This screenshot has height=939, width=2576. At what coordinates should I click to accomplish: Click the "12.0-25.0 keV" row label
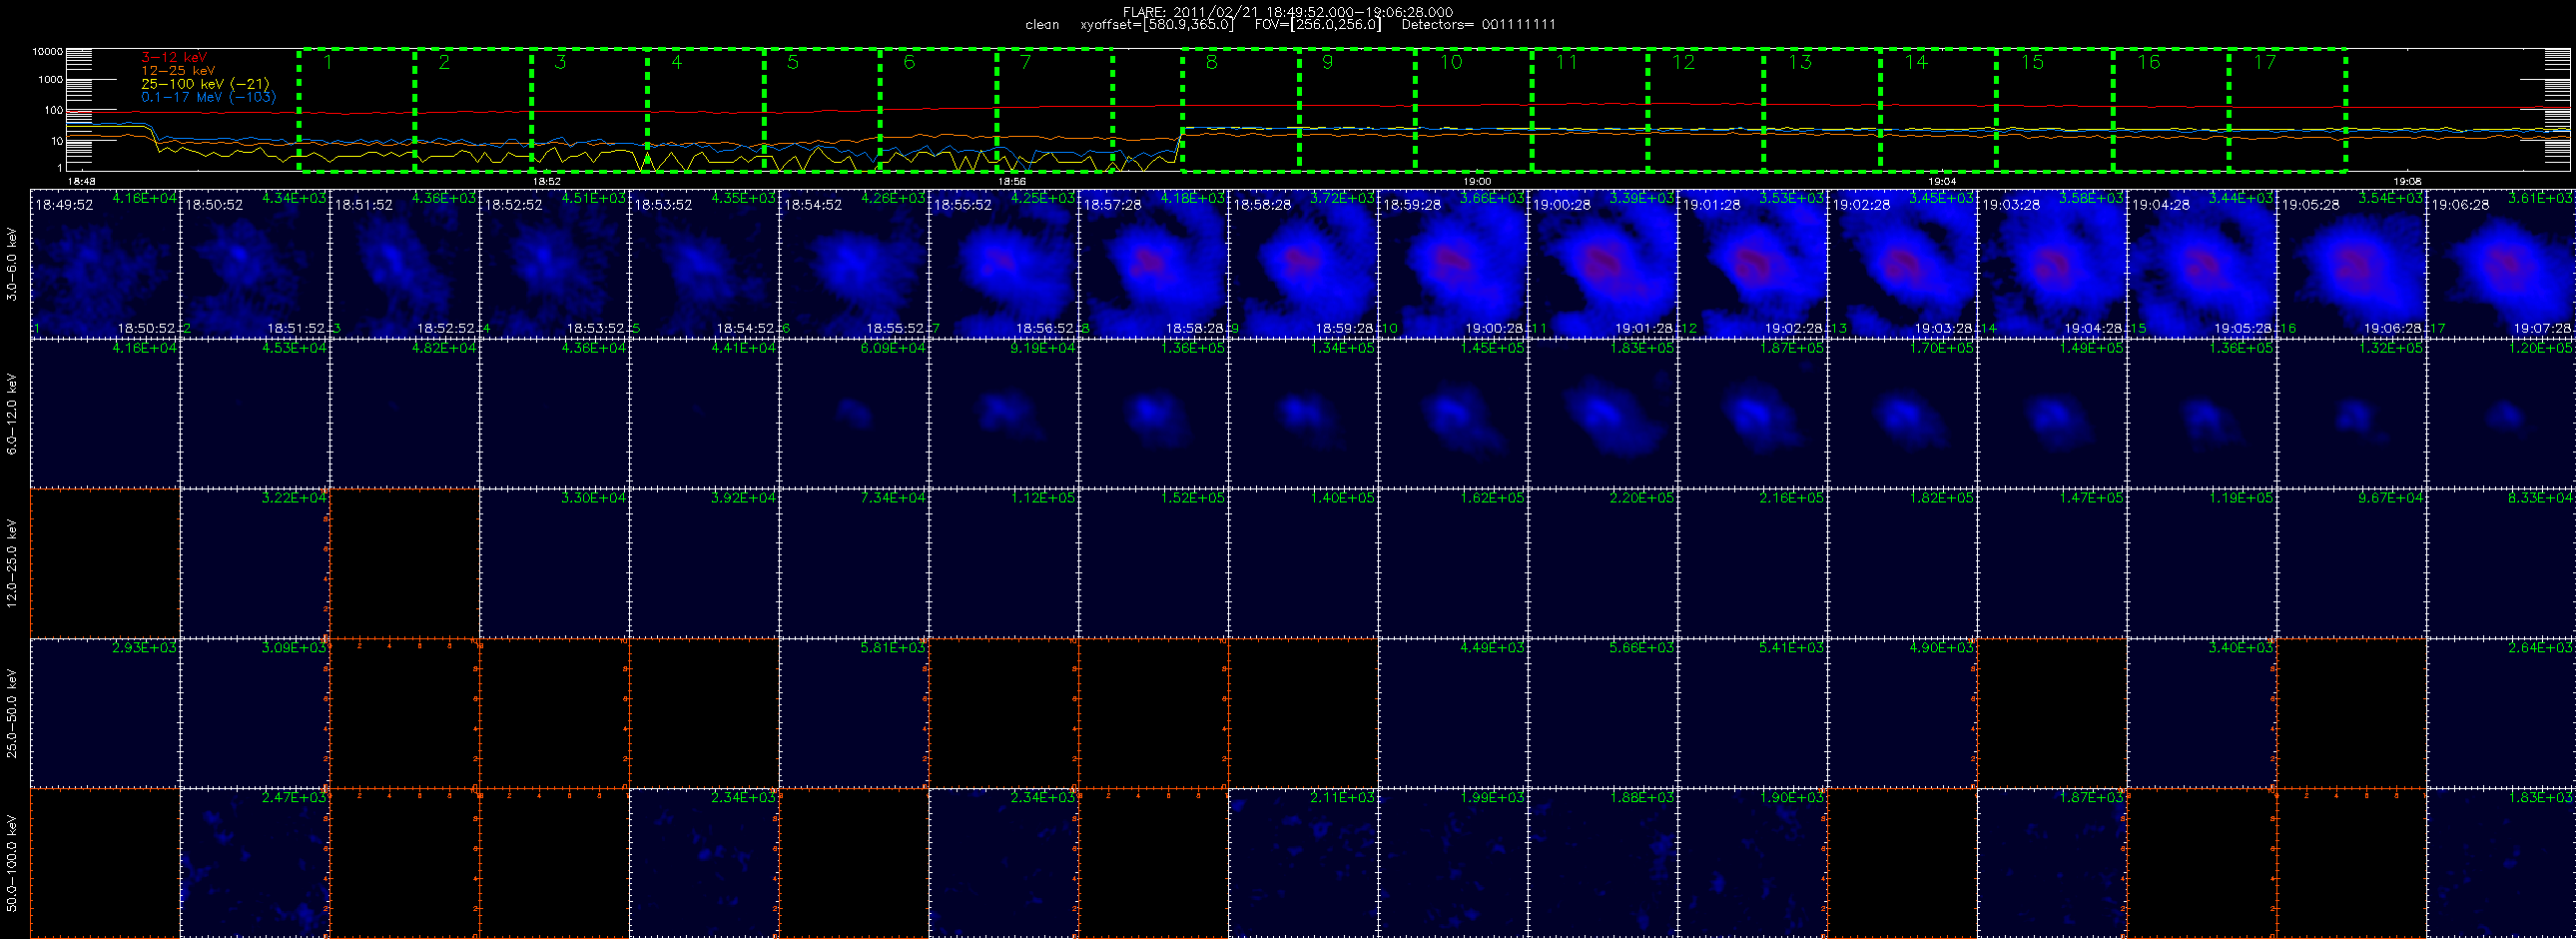12,563
